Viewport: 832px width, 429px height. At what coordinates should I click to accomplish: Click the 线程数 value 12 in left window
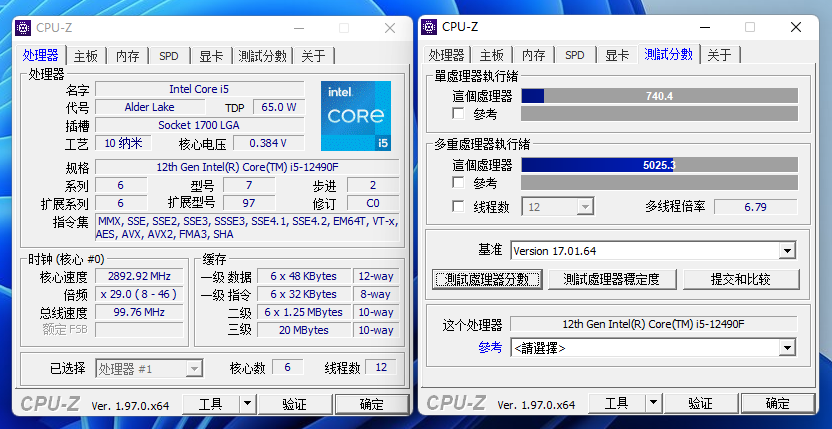click(x=381, y=367)
